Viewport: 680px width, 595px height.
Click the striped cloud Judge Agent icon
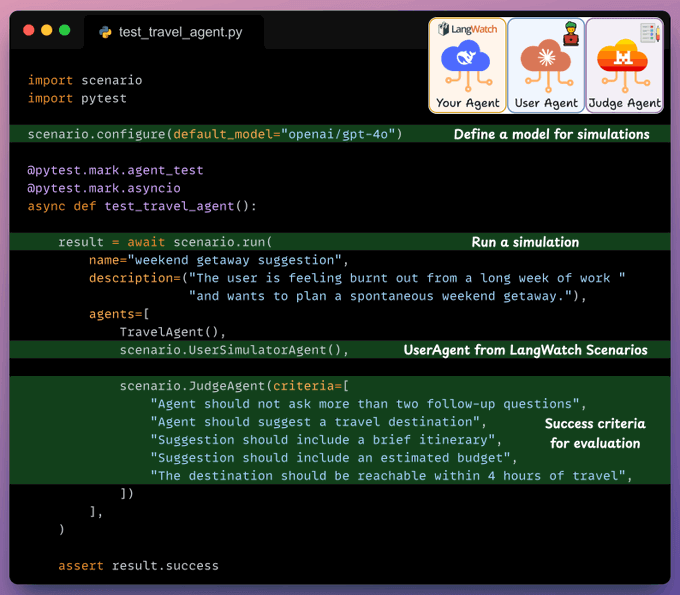pyautogui.click(x=622, y=65)
